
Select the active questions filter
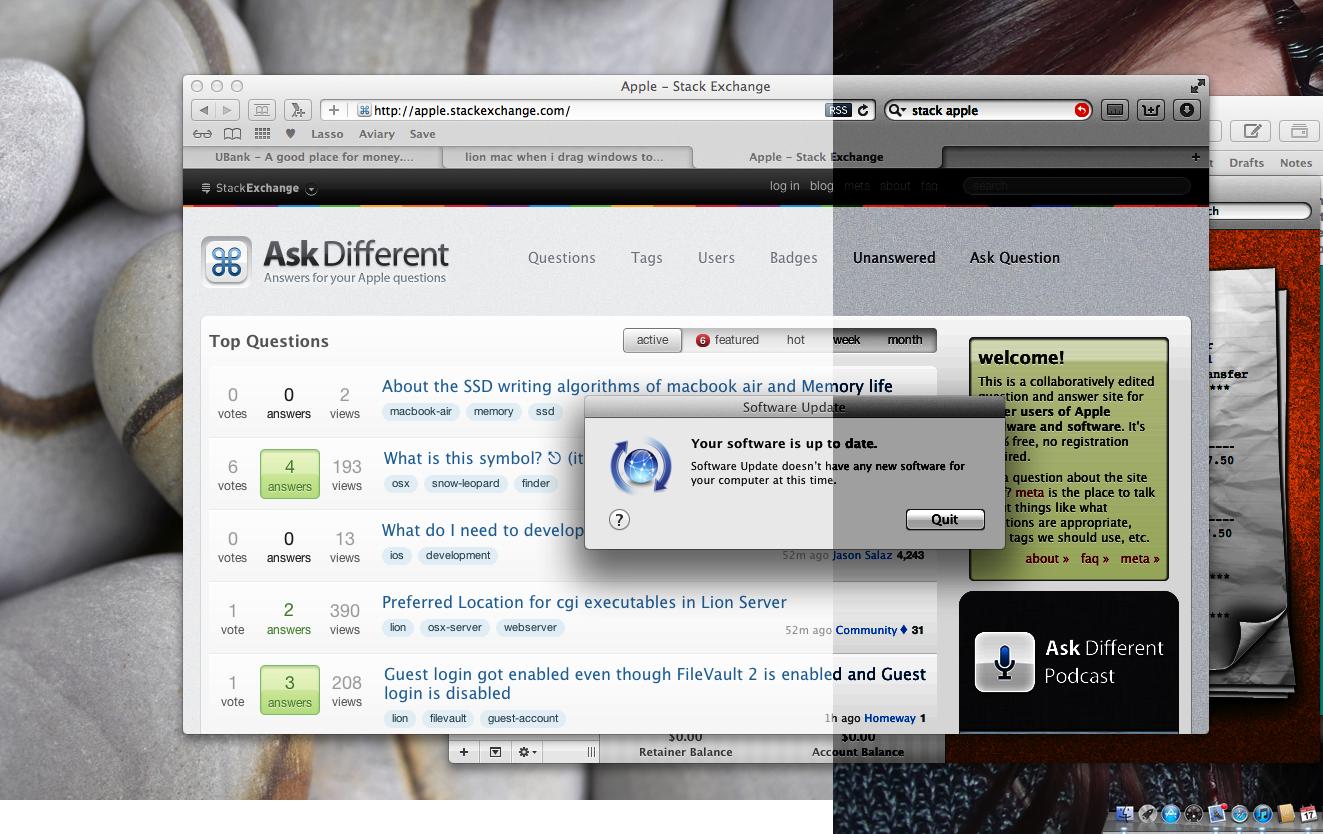pos(652,340)
